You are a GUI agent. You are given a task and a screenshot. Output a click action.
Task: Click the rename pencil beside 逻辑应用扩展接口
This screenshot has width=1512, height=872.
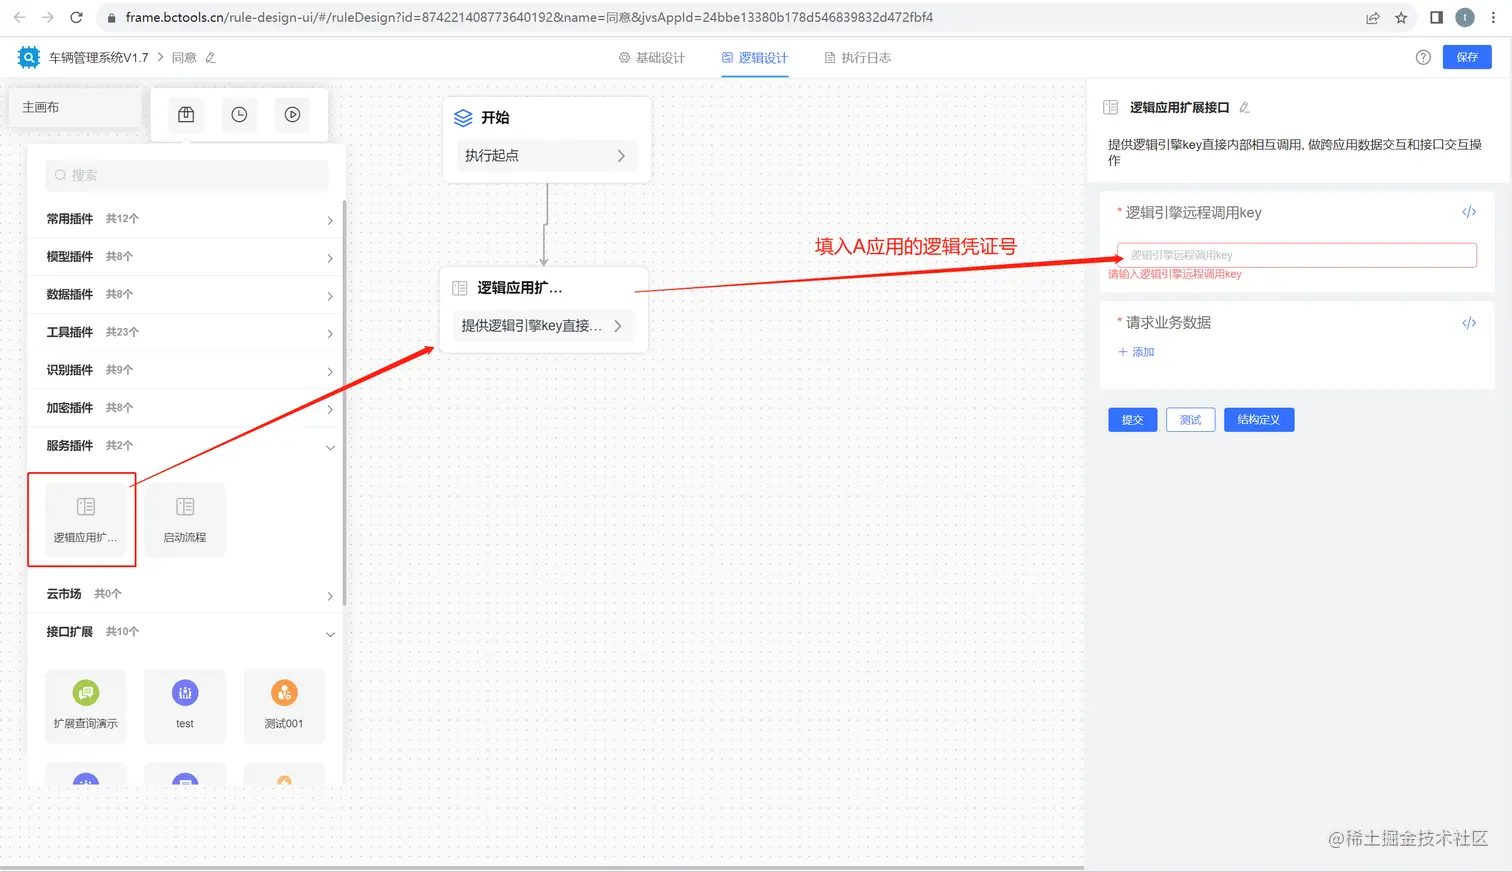1244,107
